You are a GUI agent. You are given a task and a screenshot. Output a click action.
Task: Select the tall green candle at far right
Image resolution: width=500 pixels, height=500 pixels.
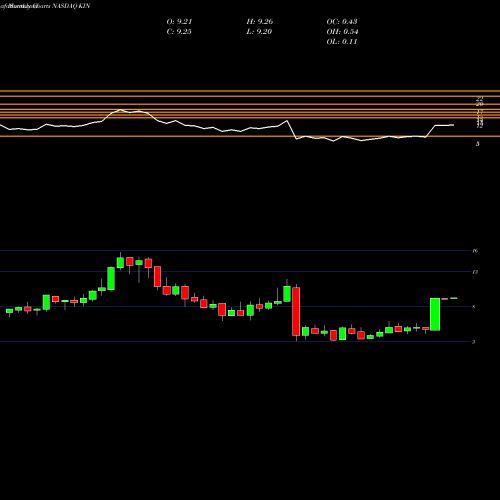point(435,314)
